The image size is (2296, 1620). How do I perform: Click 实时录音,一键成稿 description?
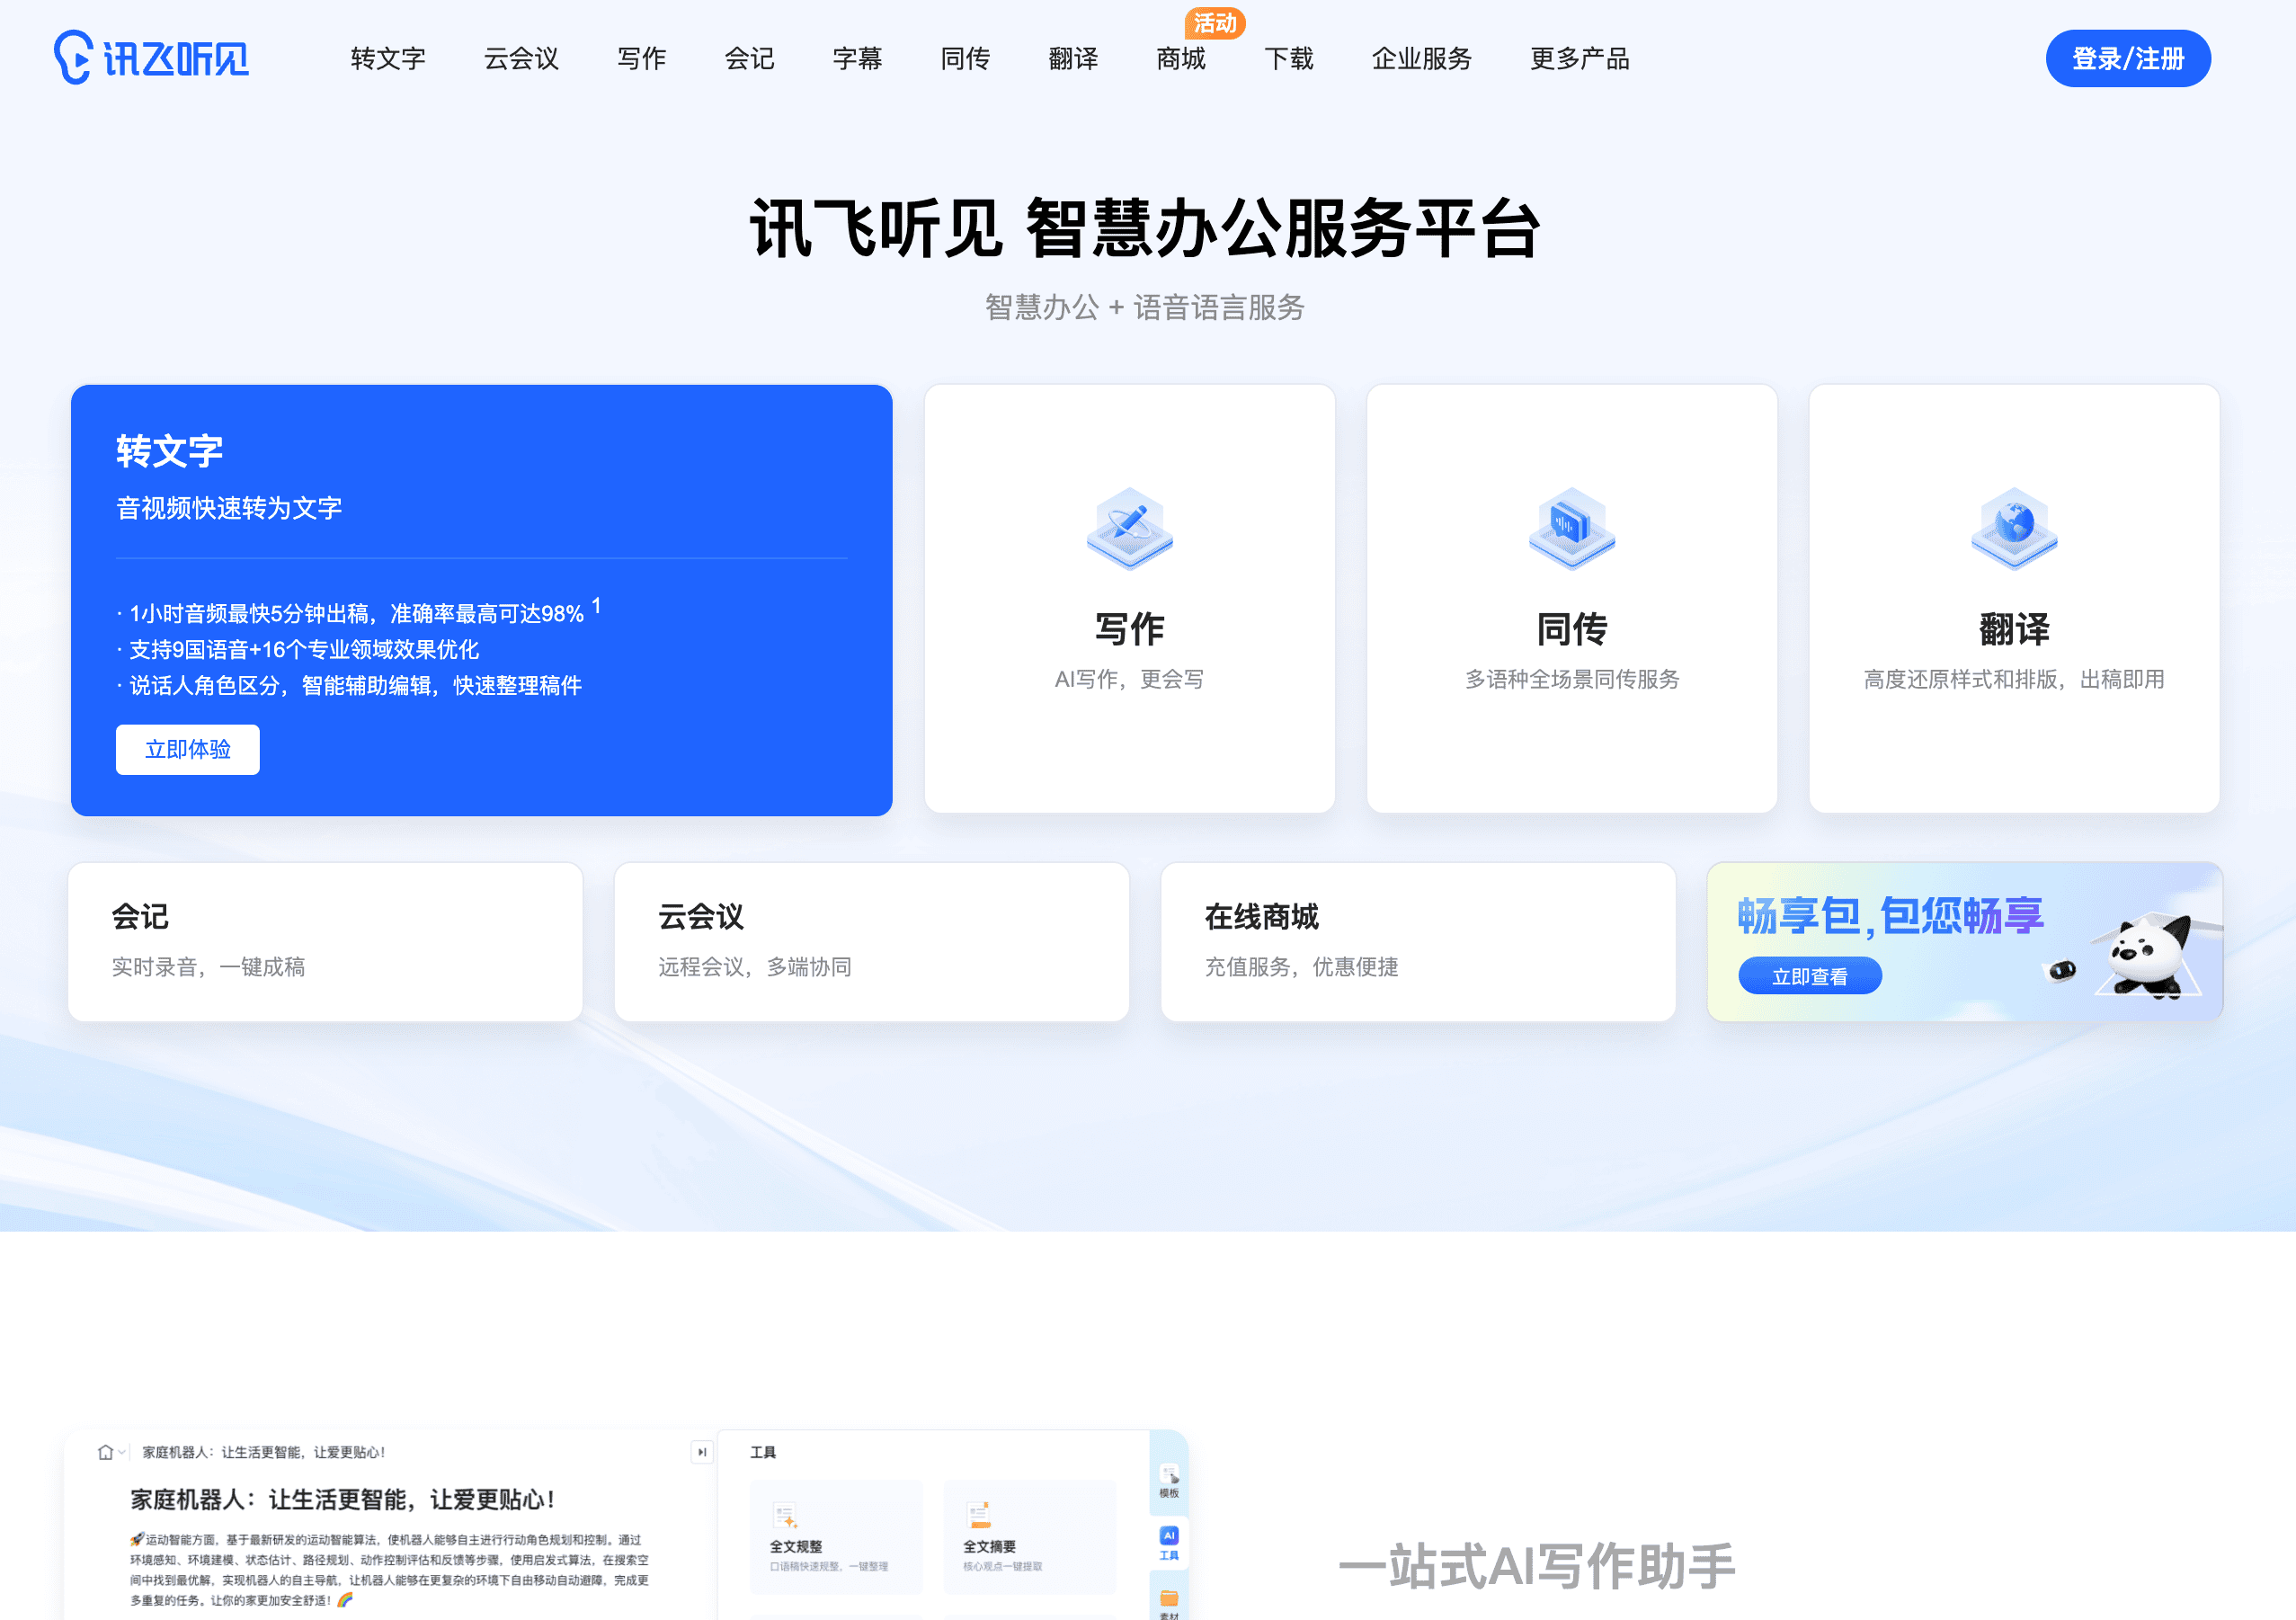coord(208,967)
